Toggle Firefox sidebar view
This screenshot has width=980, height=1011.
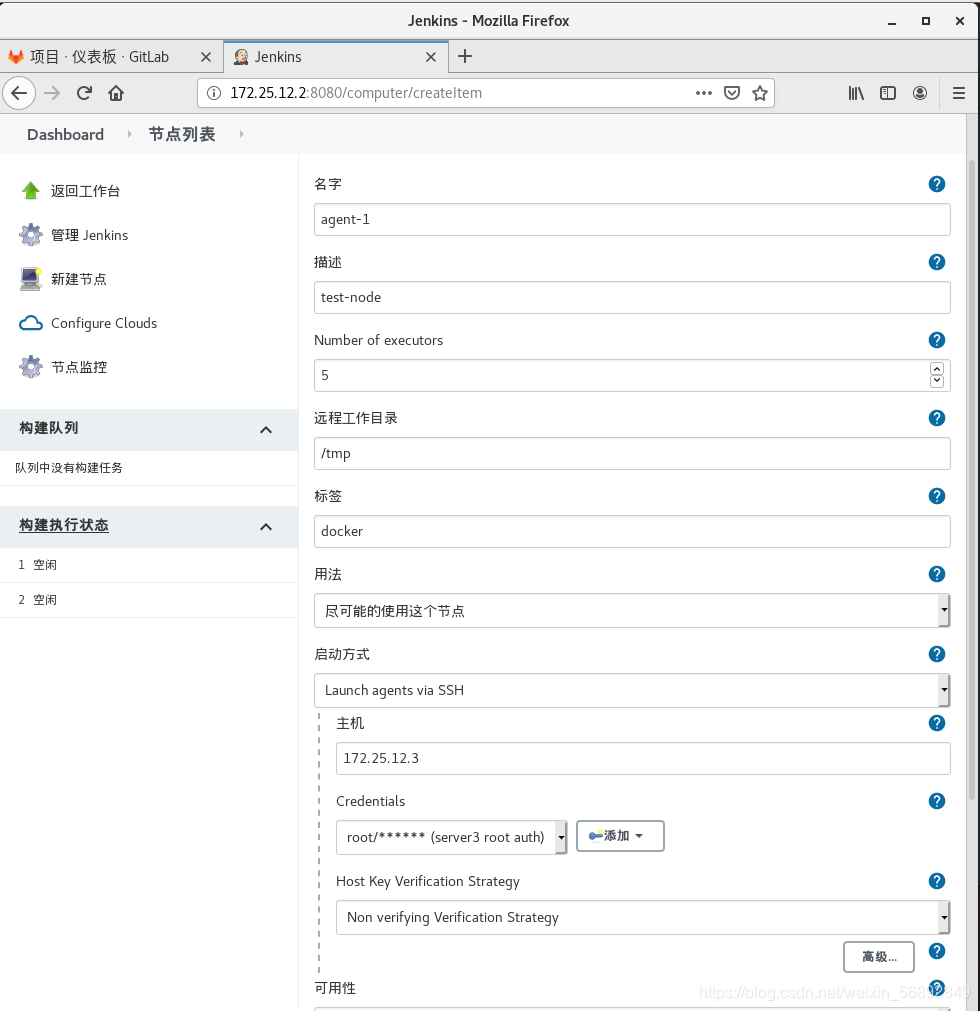pyautogui.click(x=888, y=93)
